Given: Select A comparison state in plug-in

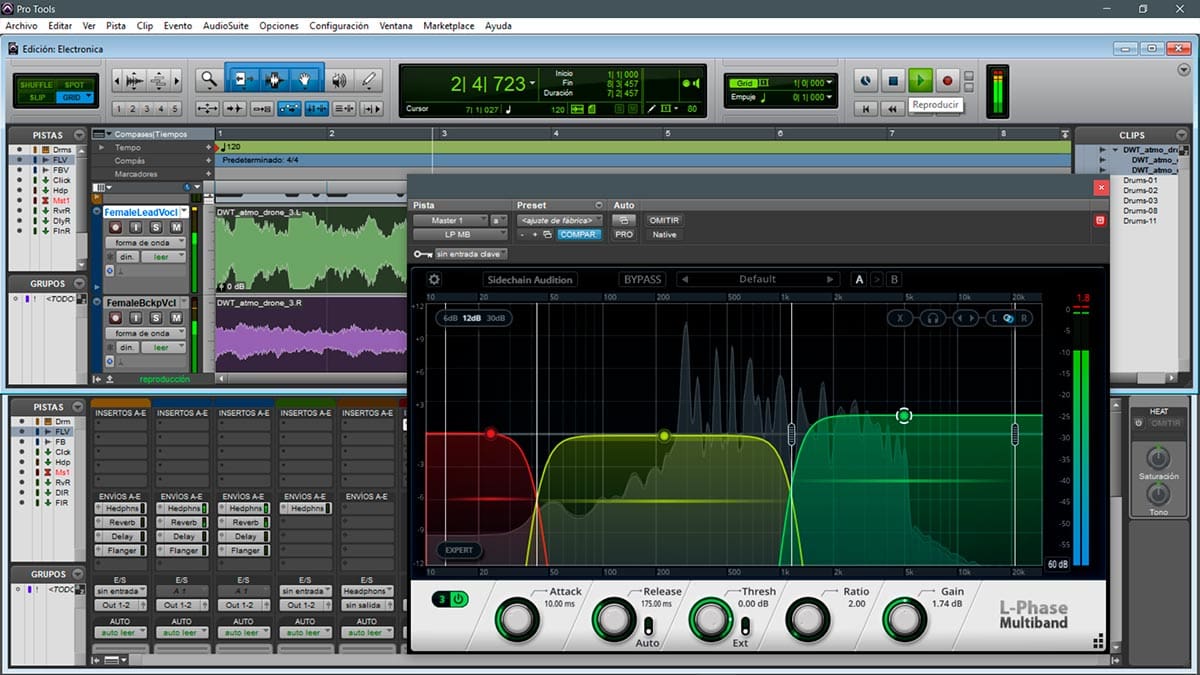Looking at the screenshot, I should 859,280.
